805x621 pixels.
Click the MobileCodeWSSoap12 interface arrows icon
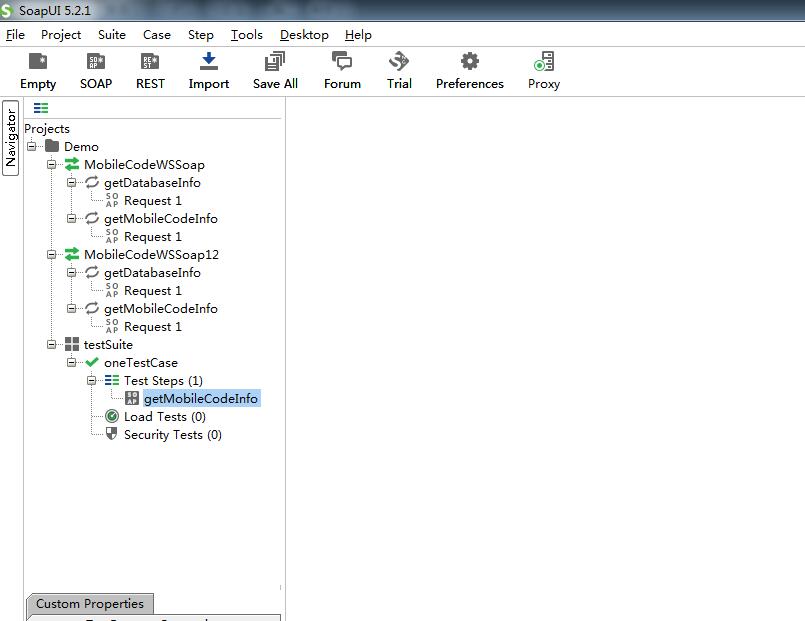72,254
